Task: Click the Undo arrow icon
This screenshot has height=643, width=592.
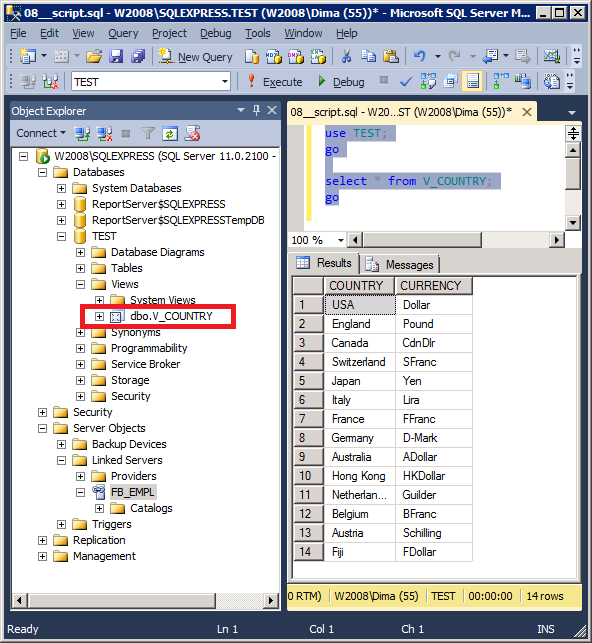Action: pyautogui.click(x=419, y=56)
